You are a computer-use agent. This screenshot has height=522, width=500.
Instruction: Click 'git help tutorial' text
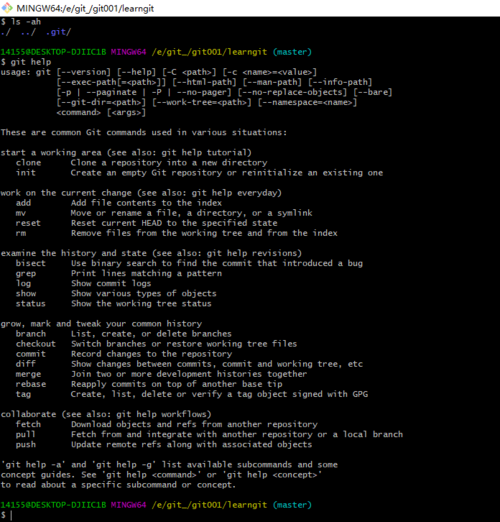coord(204,153)
